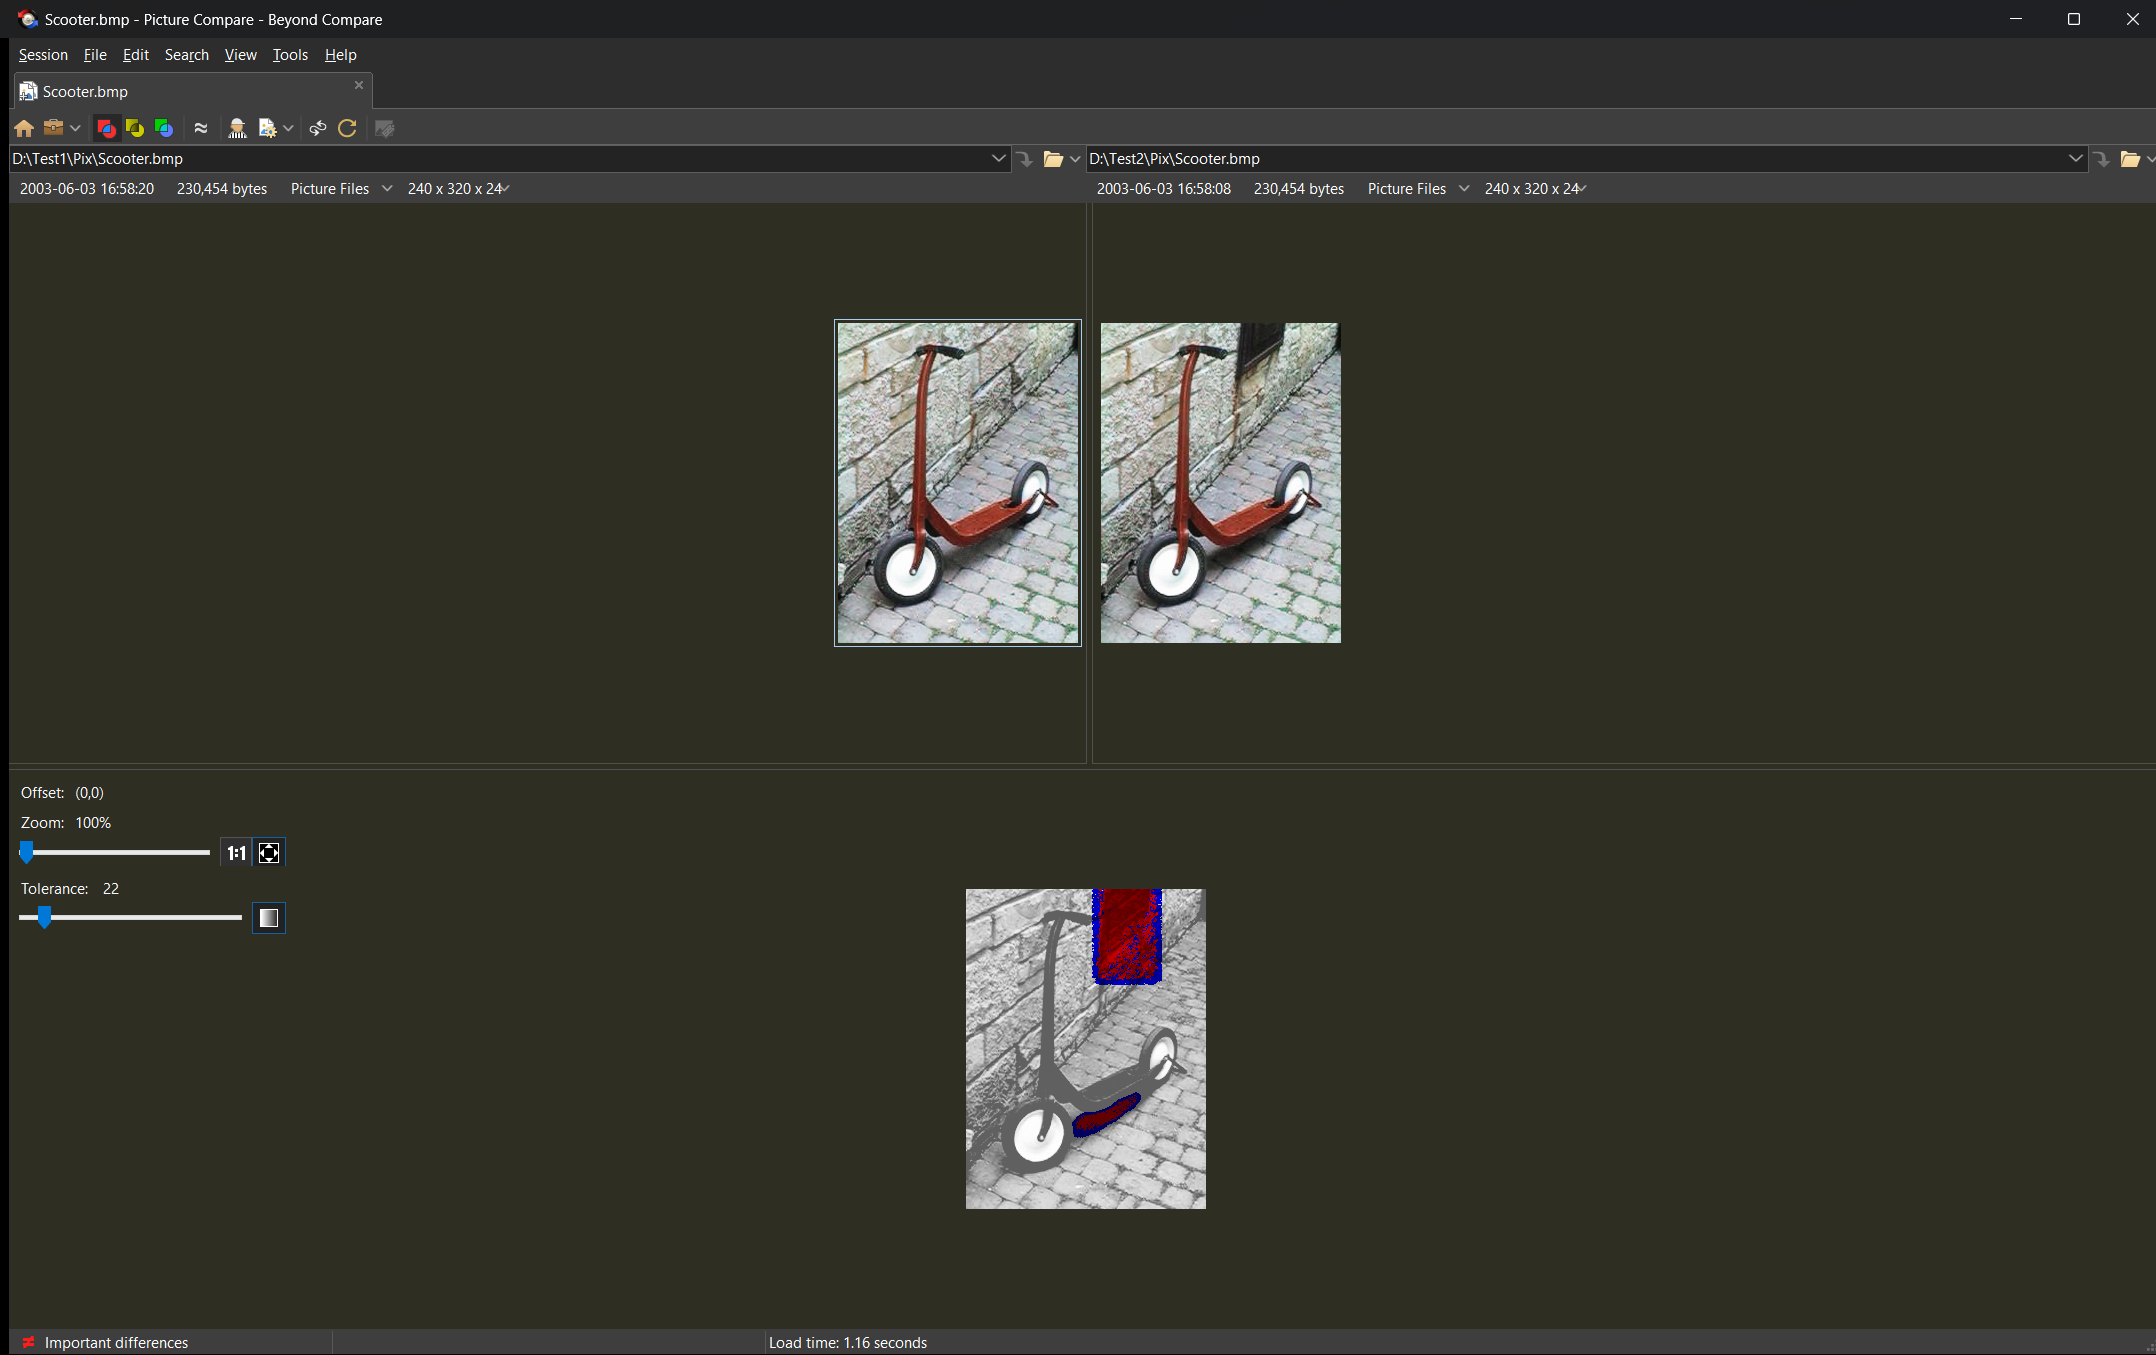2156x1355 pixels.
Task: Click the left 230,454 bytes size
Action: click(222, 189)
